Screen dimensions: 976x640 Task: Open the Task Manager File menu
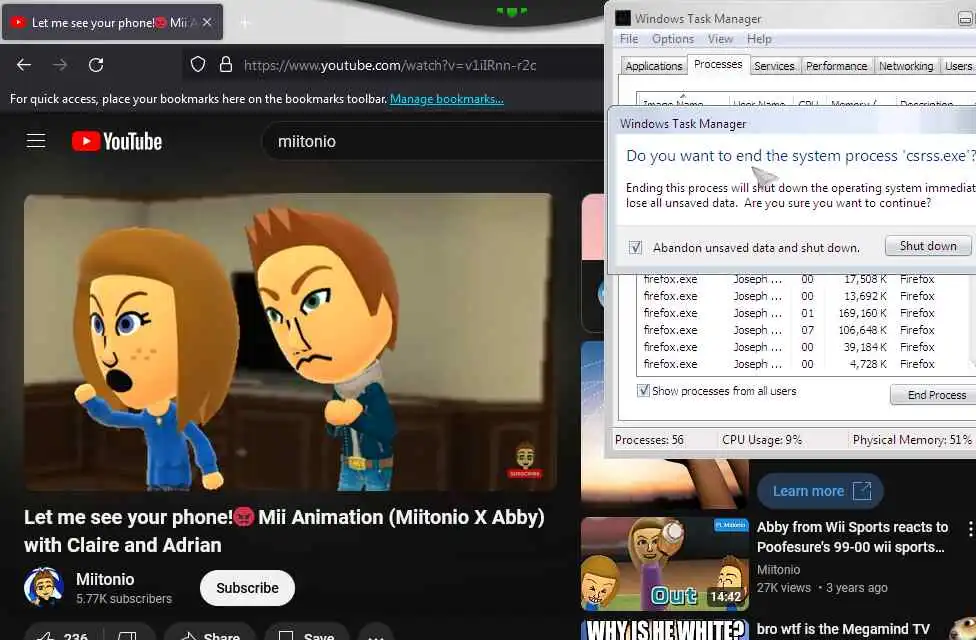(x=629, y=39)
